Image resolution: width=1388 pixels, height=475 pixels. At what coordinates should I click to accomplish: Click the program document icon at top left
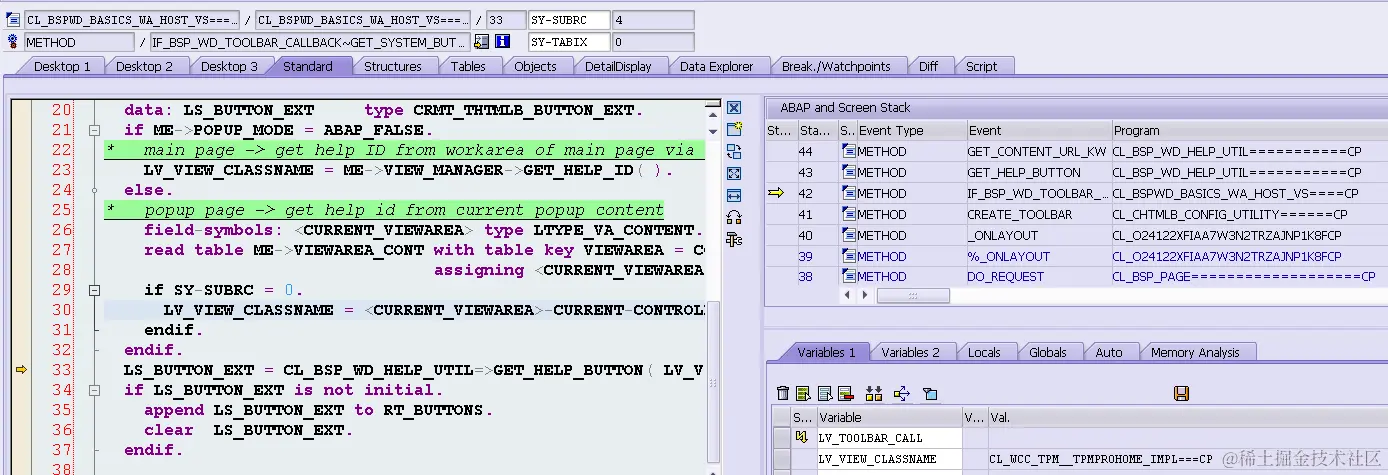tap(12, 20)
